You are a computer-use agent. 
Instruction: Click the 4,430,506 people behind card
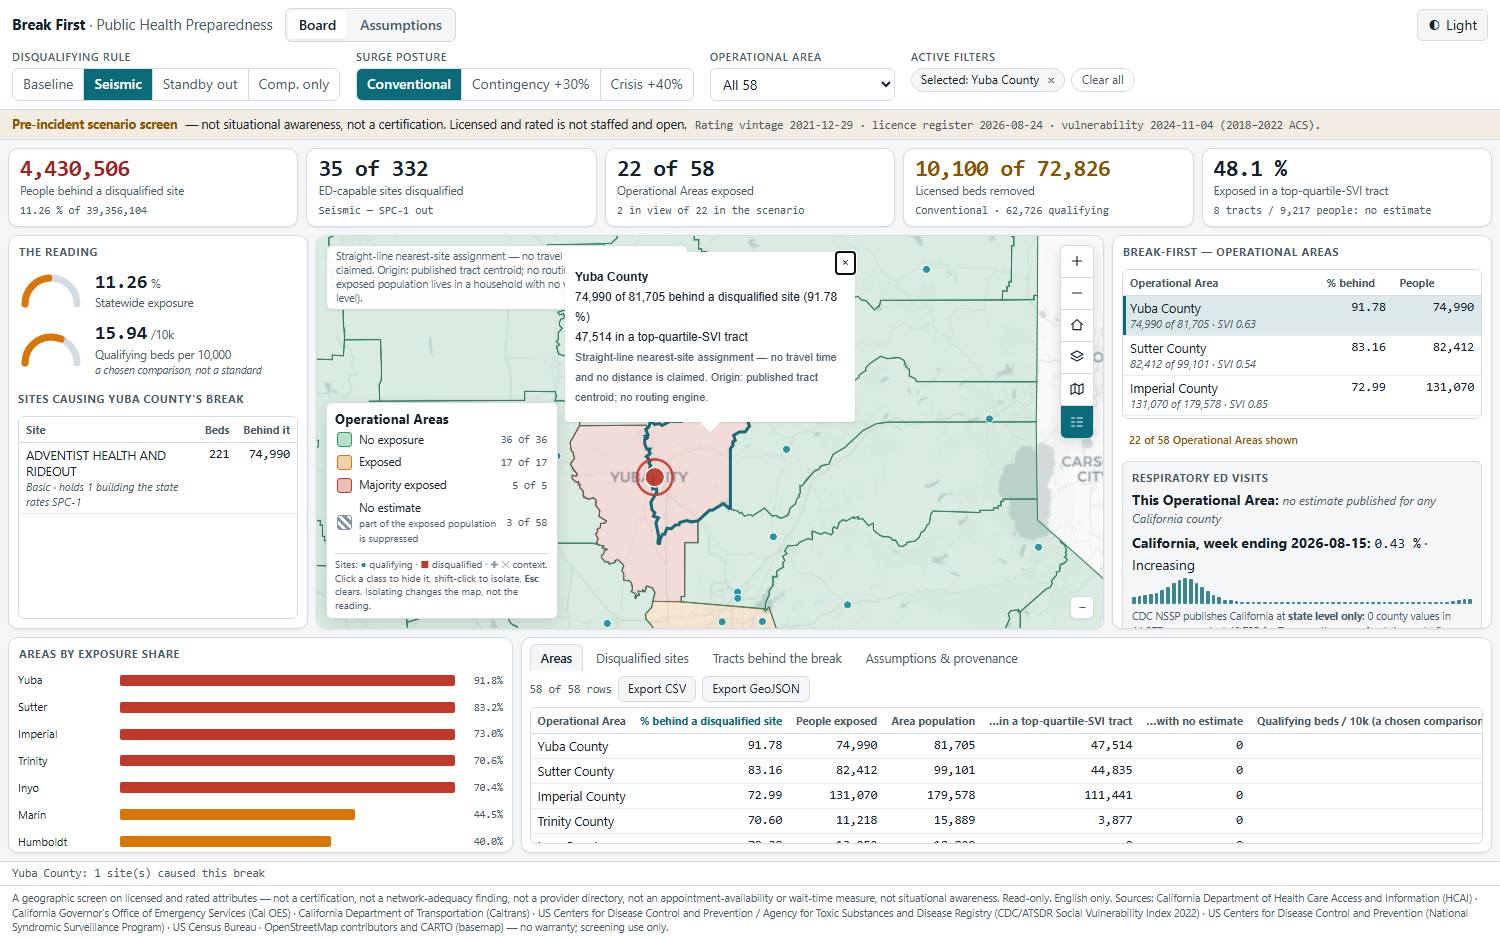tap(153, 188)
